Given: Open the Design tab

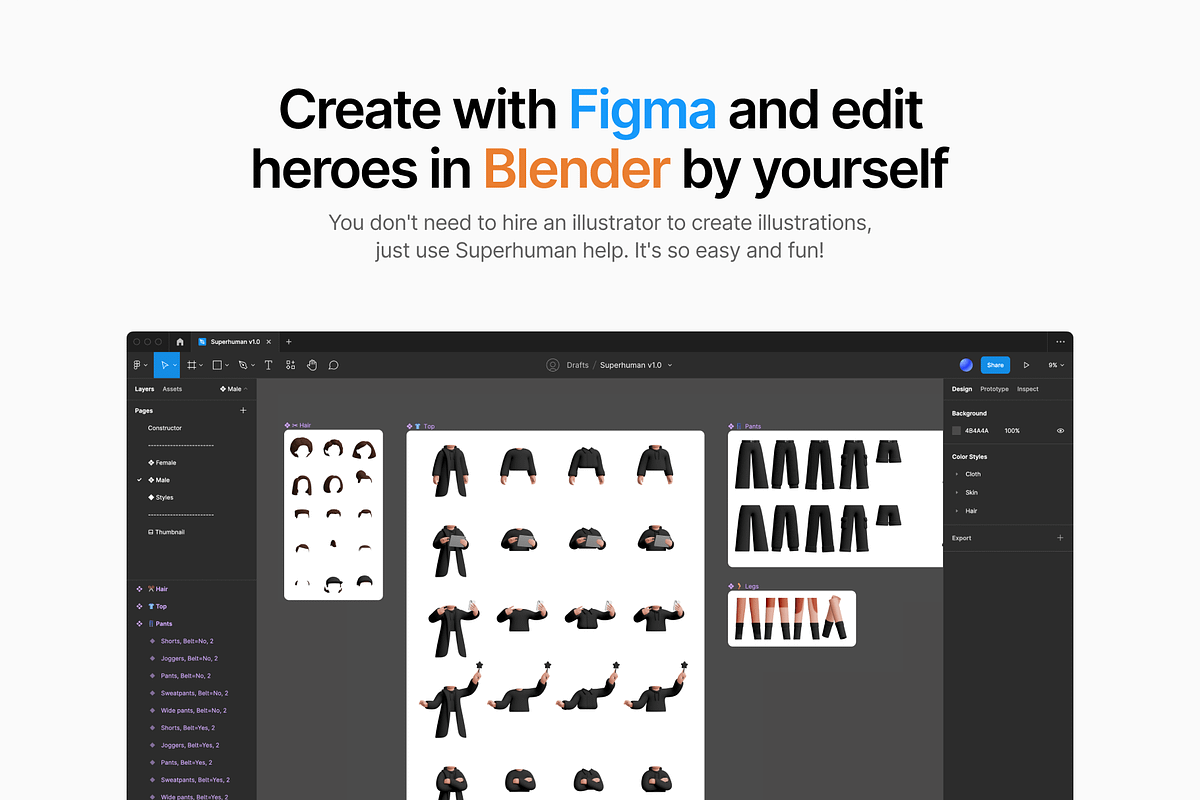Looking at the screenshot, I should [962, 389].
